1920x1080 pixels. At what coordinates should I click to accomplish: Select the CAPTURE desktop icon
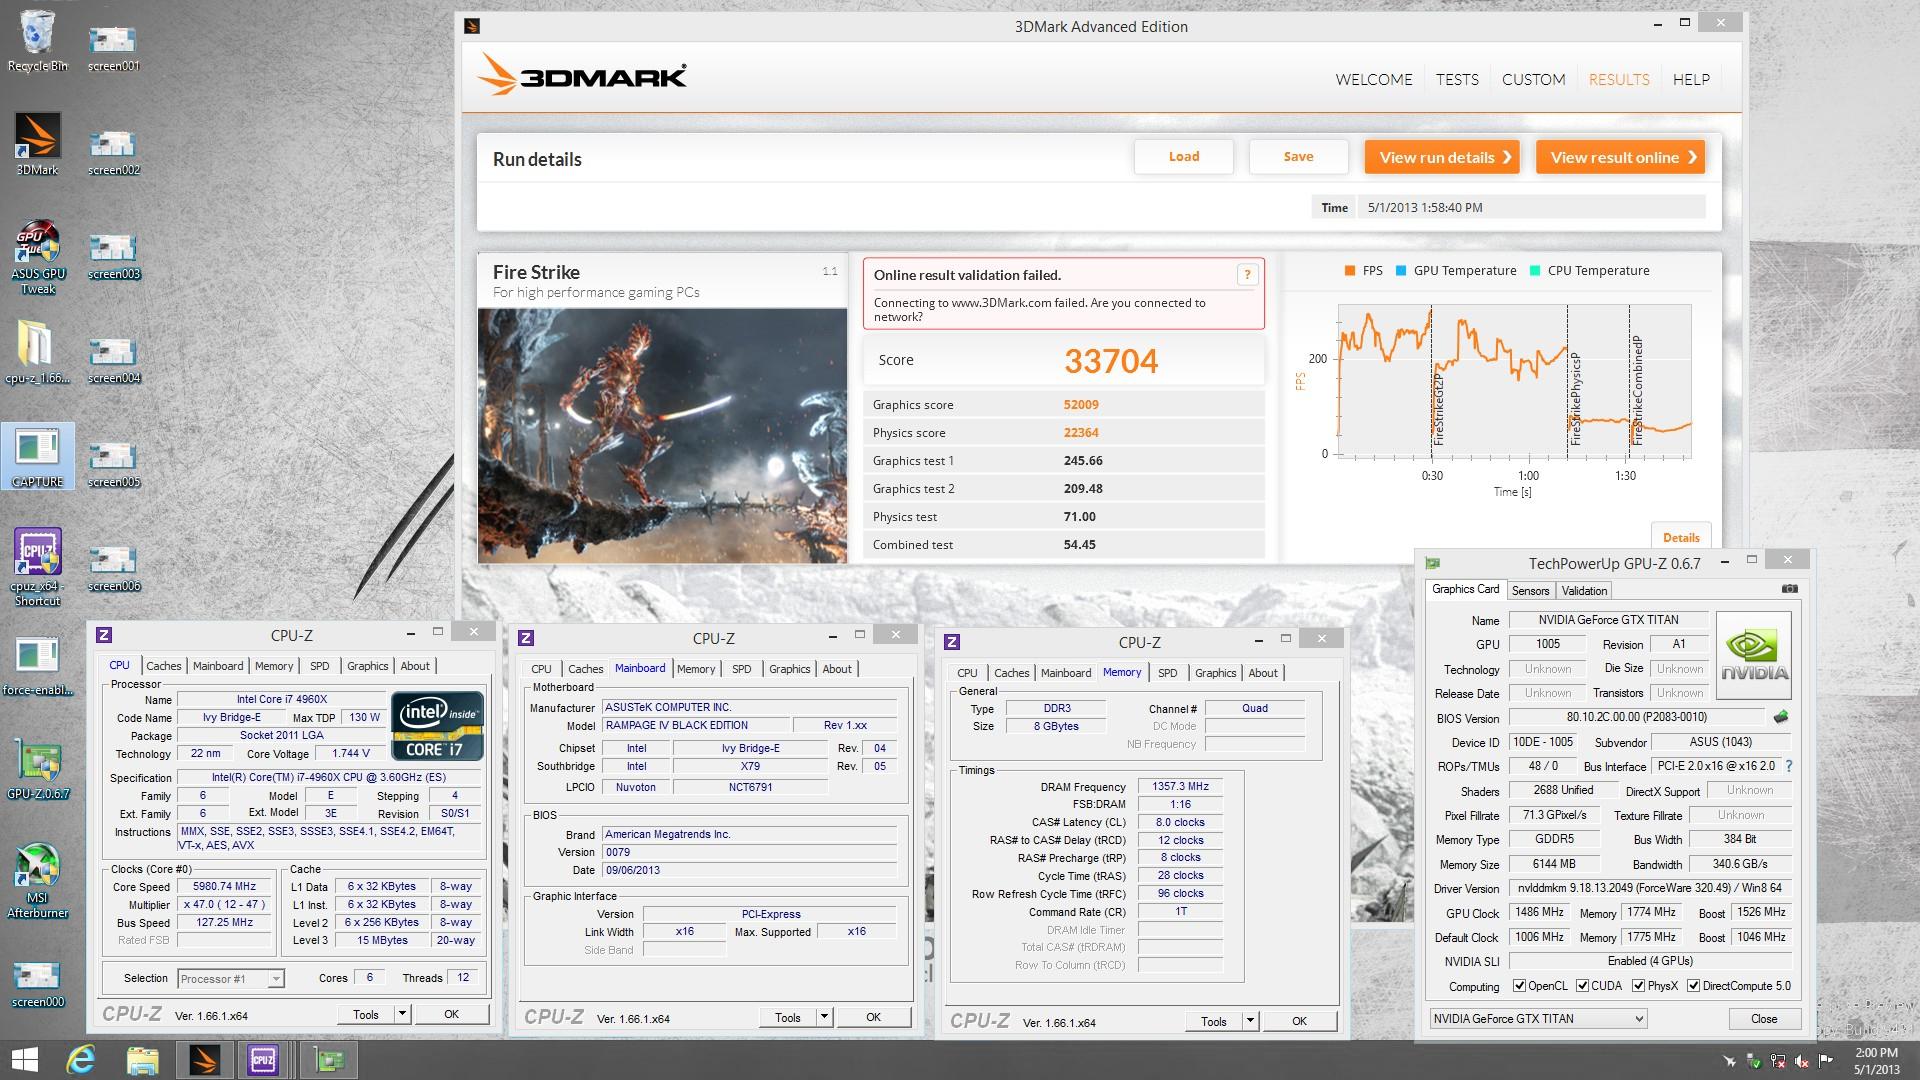click(x=38, y=456)
